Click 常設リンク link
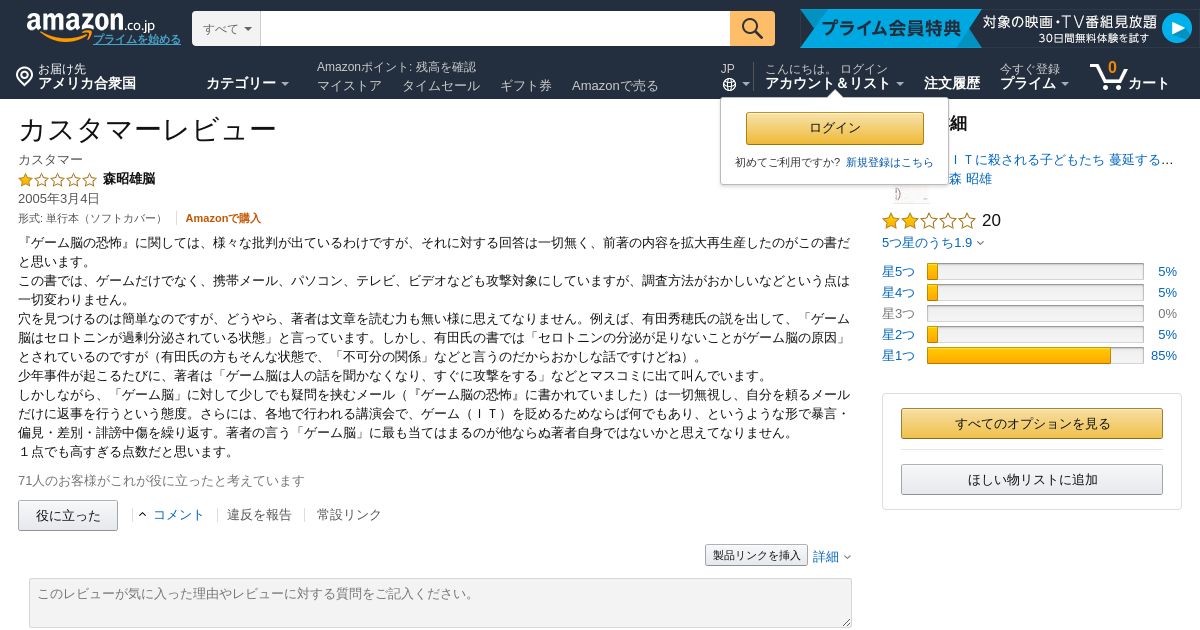The height and width of the screenshot is (630, 1200). point(349,514)
